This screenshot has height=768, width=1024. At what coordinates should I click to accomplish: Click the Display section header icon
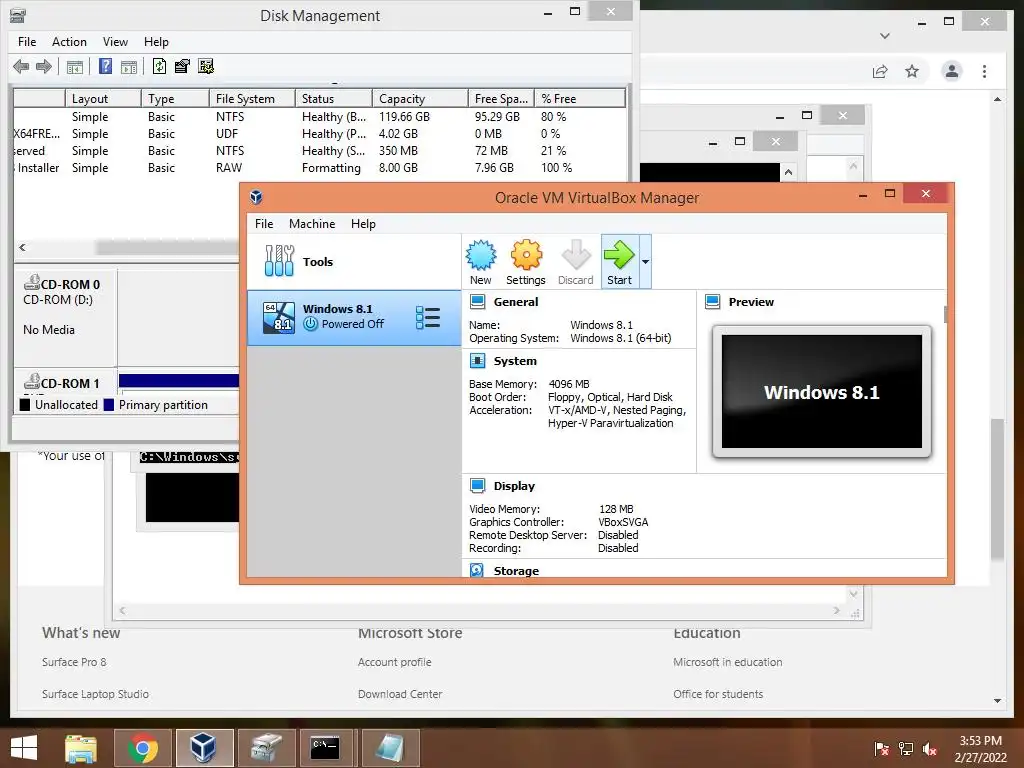pyautogui.click(x=478, y=486)
